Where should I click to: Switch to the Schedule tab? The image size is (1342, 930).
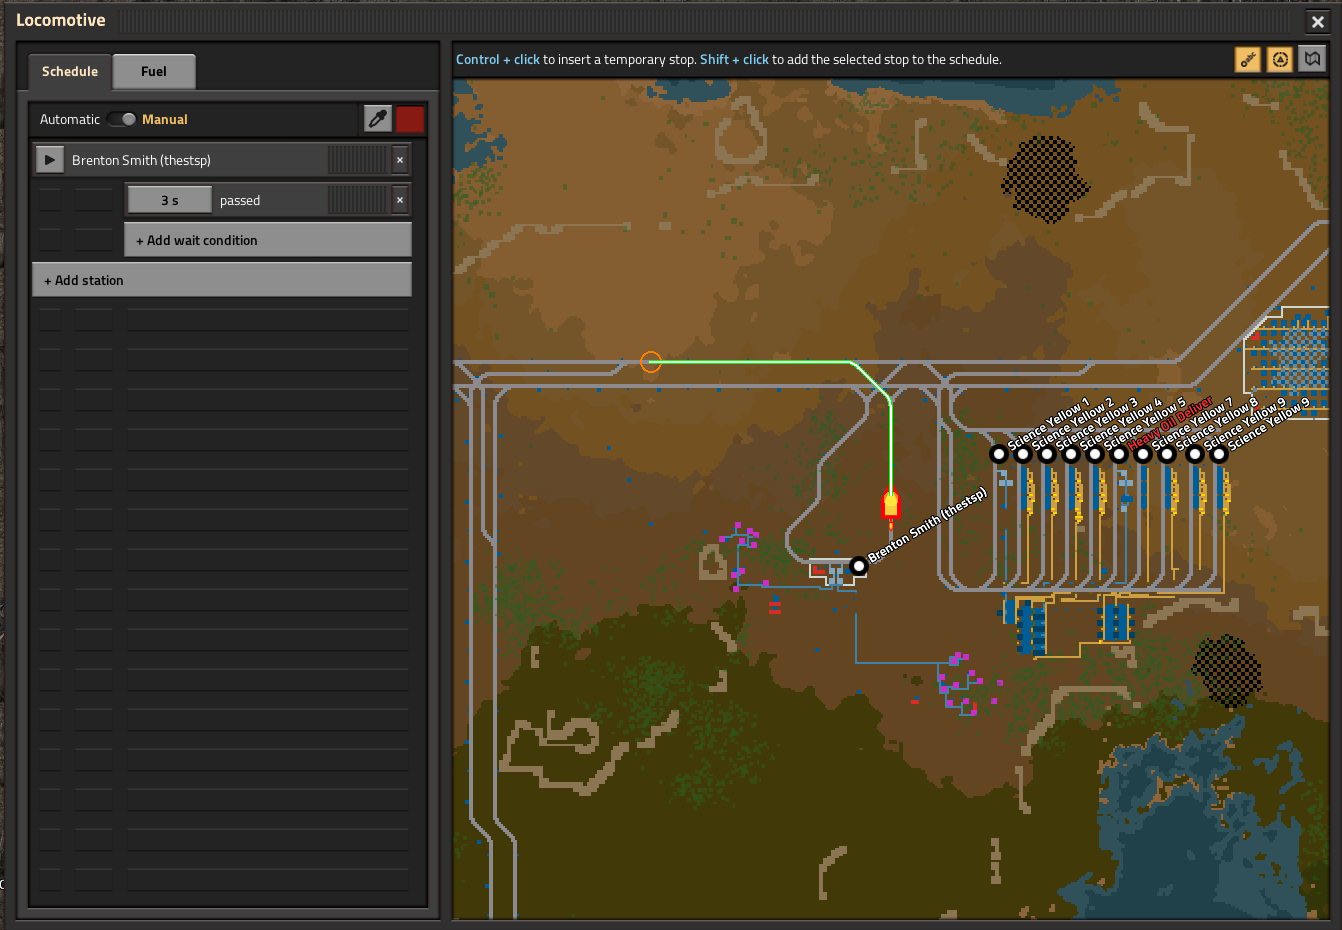70,71
